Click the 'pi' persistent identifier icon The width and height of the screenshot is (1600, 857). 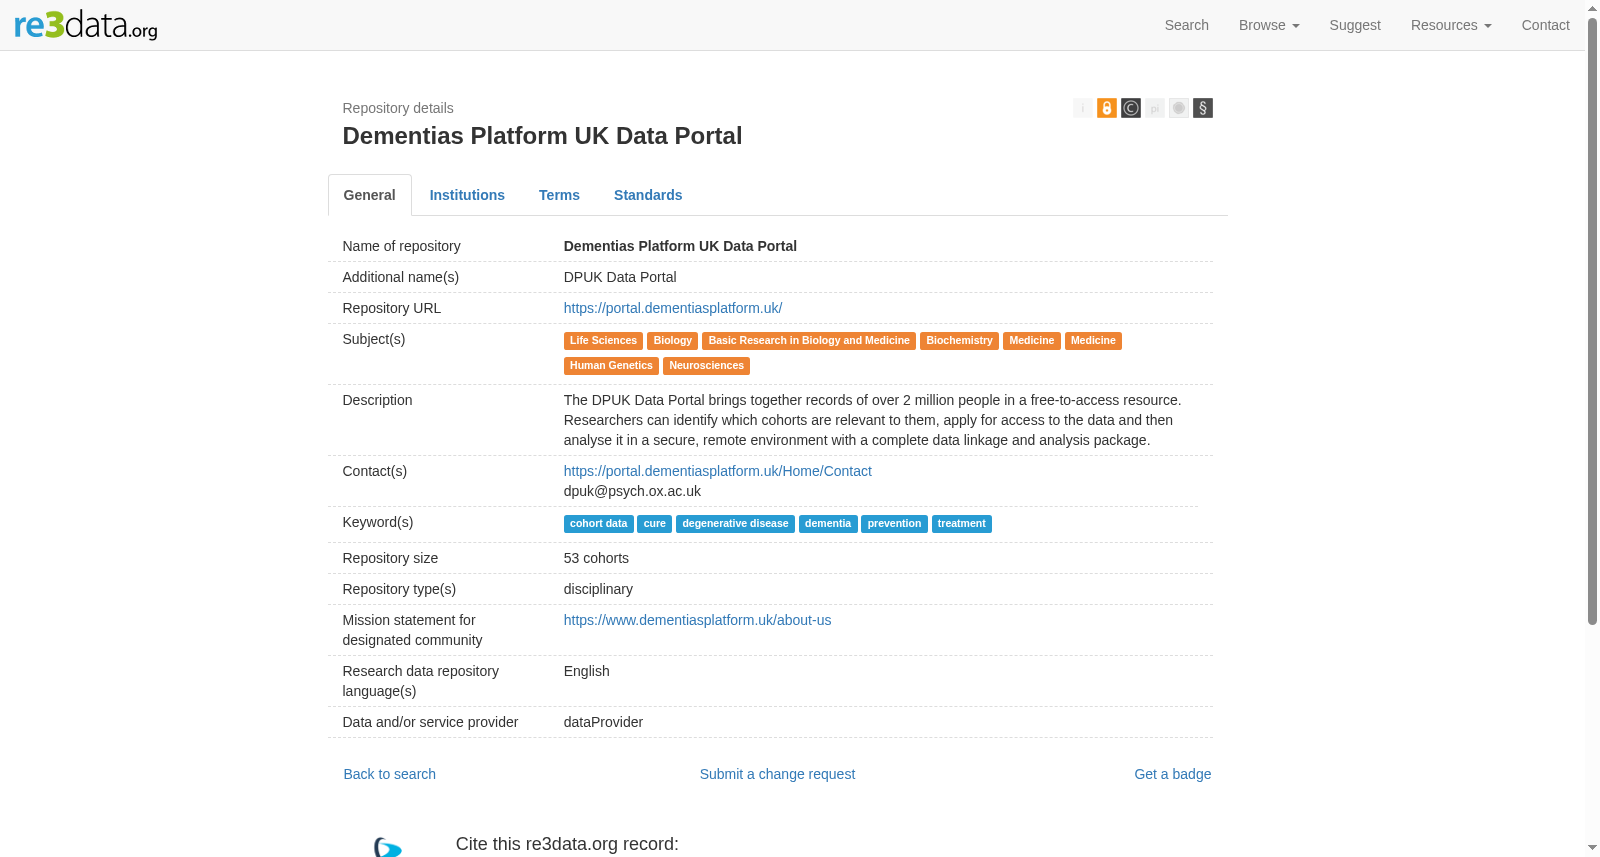(1155, 108)
